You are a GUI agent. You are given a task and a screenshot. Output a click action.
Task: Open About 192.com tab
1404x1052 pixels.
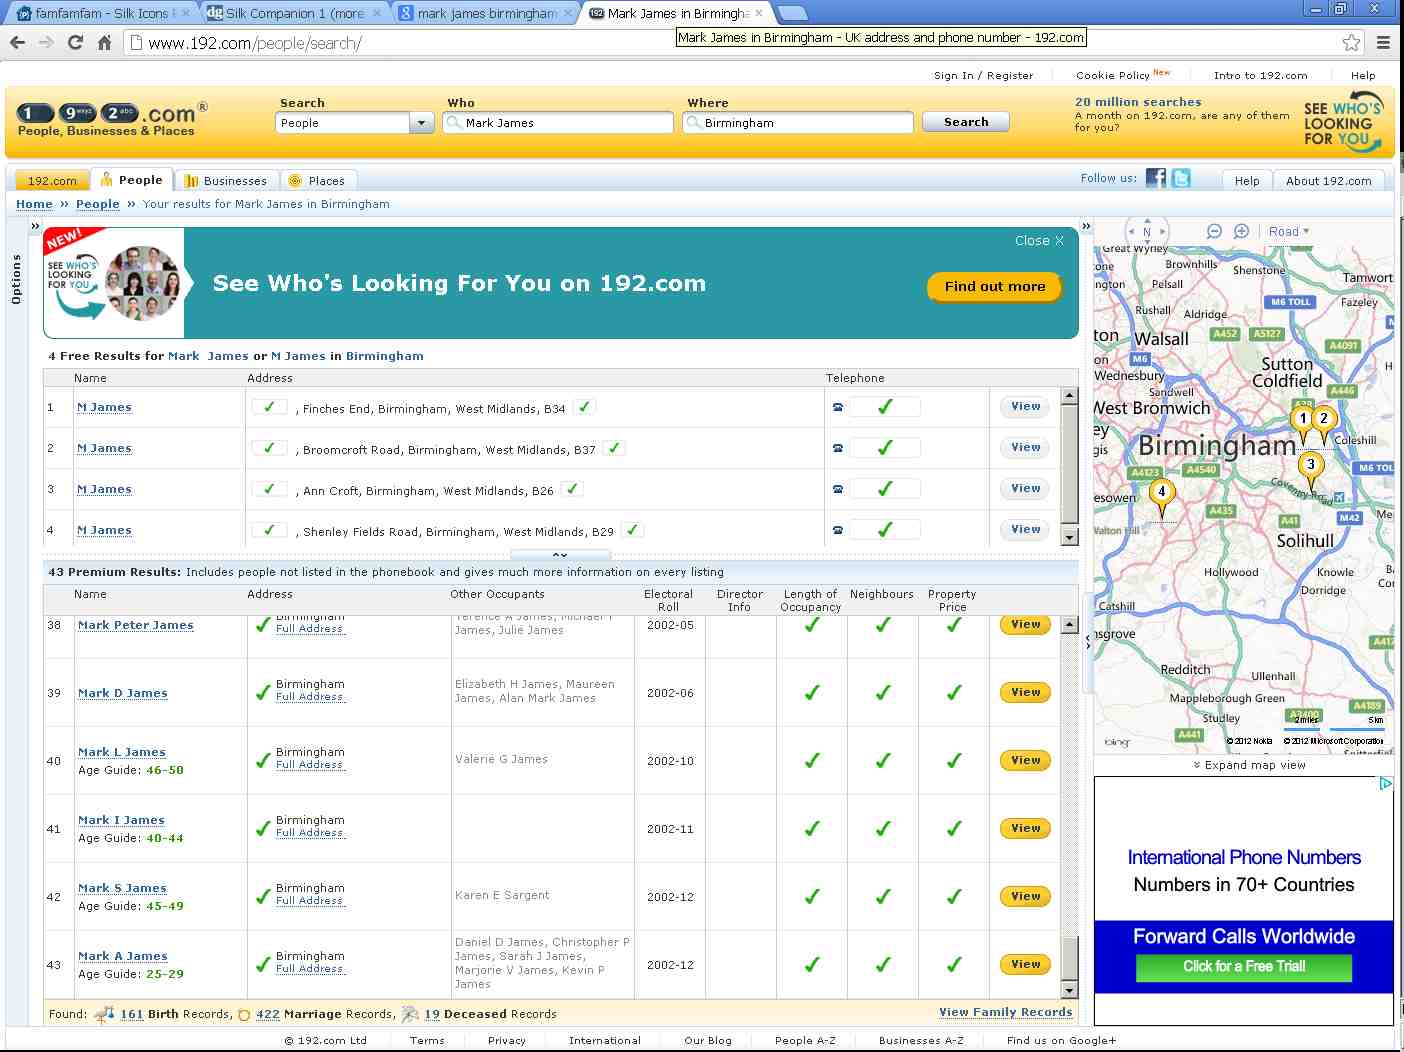pyautogui.click(x=1329, y=181)
